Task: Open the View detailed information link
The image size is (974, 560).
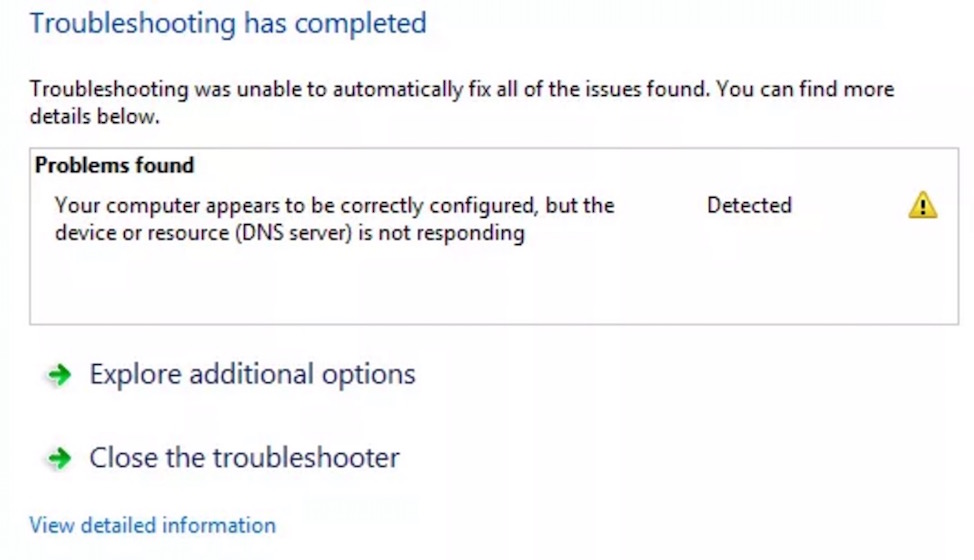Action: [152, 525]
